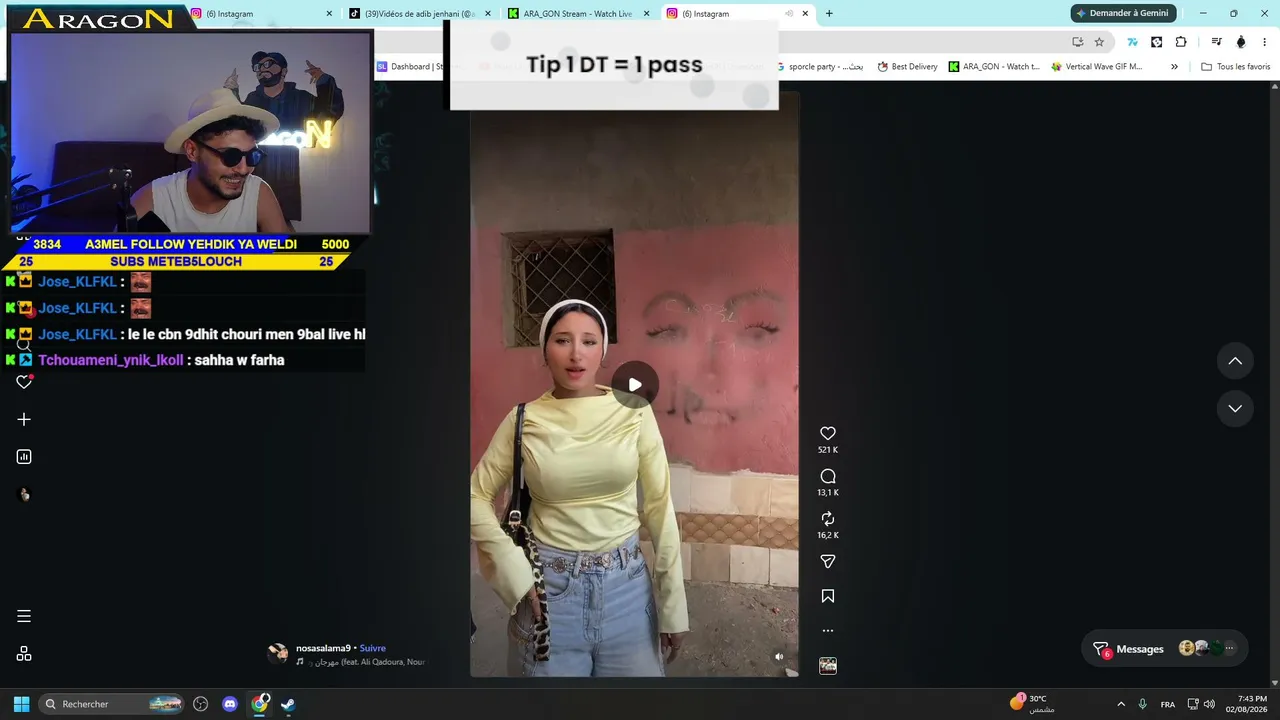Open Discord from the taskbar

pos(230,704)
